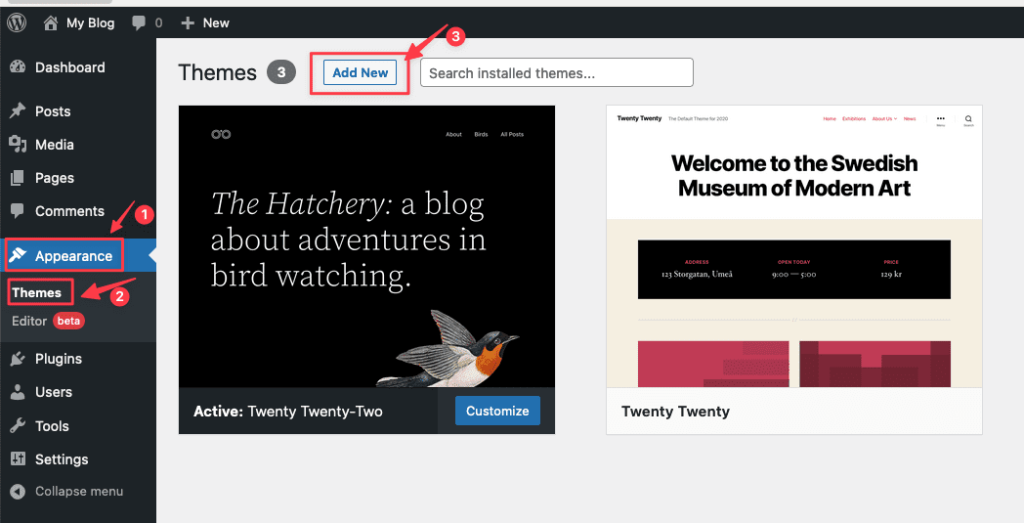Image resolution: width=1024 pixels, height=523 pixels.
Task: Click the Plugins plug icon
Action: click(x=17, y=359)
